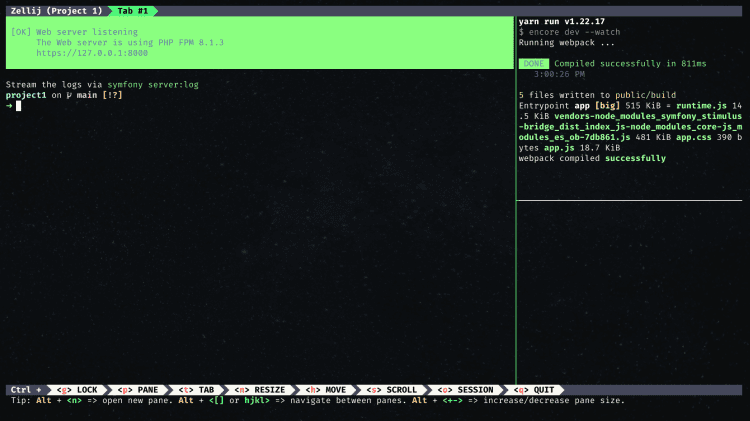The height and width of the screenshot is (421, 750).
Task: Focus the empty lower right pane
Action: click(629, 292)
